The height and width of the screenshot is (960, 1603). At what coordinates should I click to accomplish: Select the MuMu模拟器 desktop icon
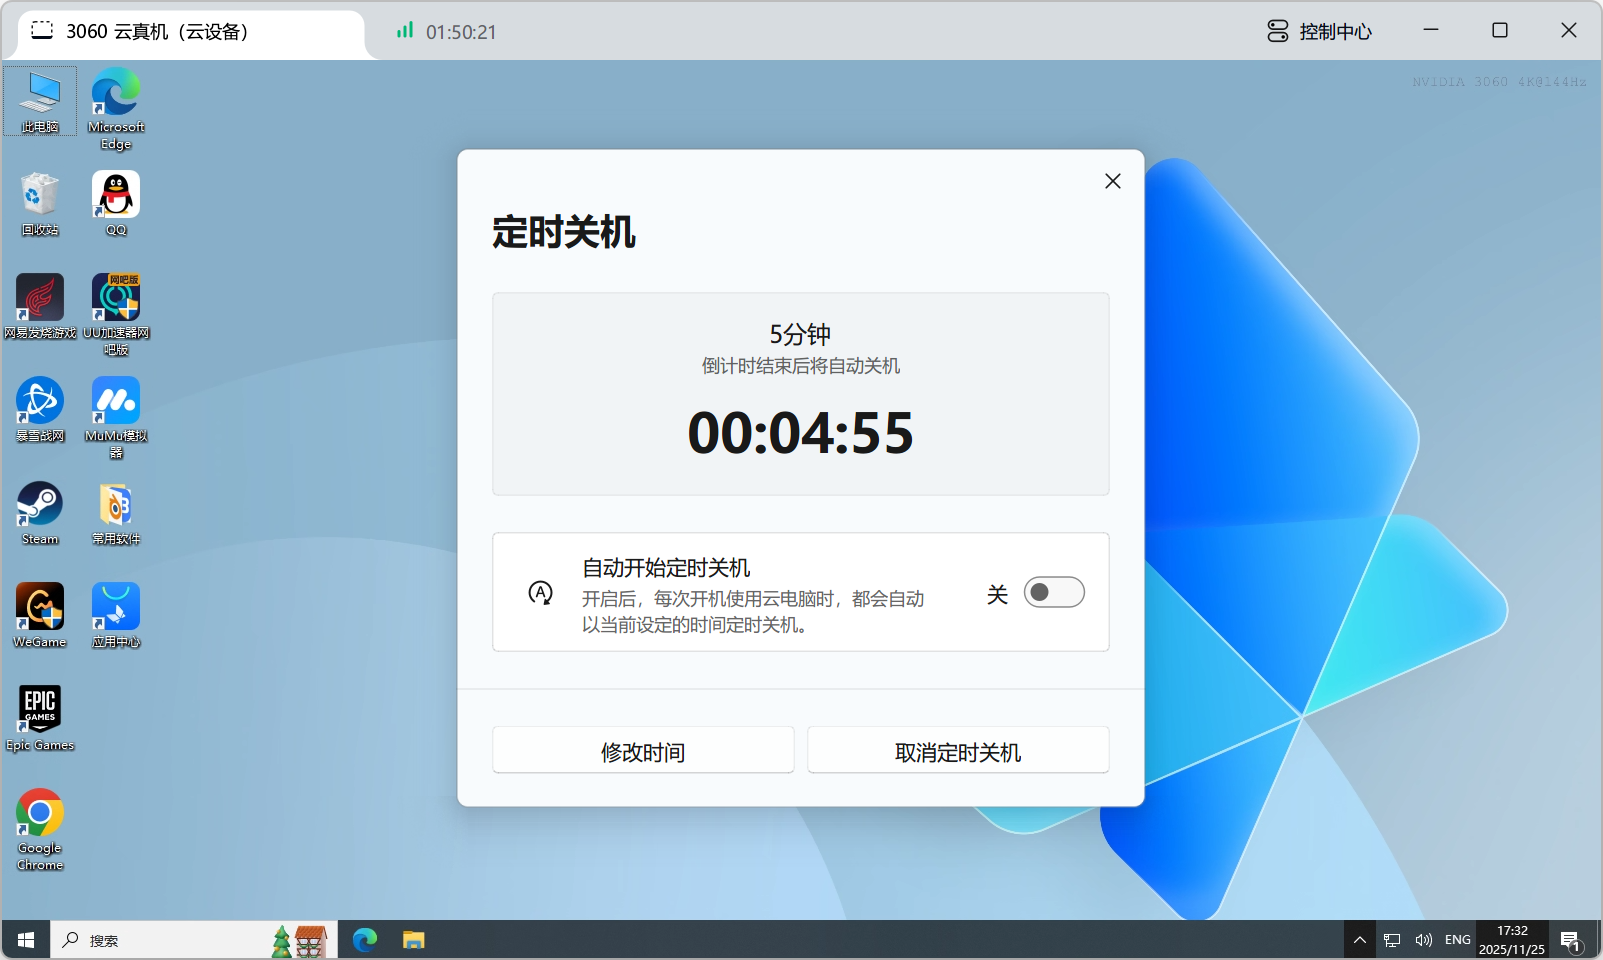[116, 402]
